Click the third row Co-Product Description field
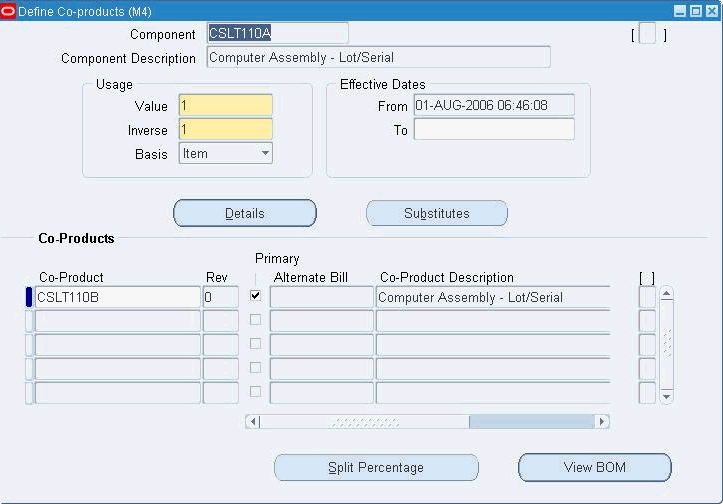This screenshot has height=504, width=723. coord(493,345)
